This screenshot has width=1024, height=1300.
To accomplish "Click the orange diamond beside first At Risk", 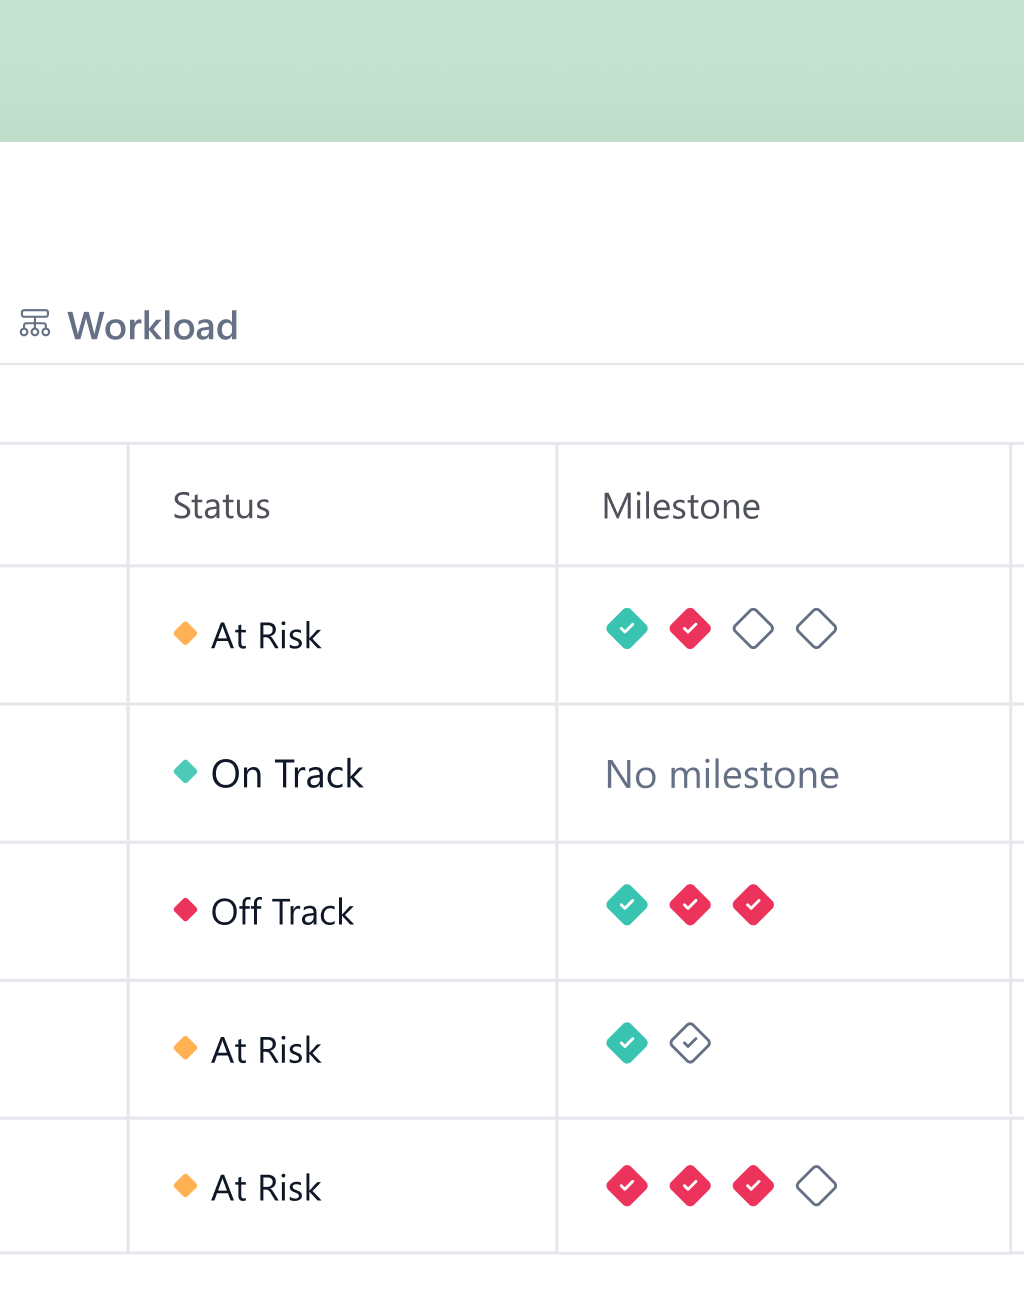I will (185, 633).
